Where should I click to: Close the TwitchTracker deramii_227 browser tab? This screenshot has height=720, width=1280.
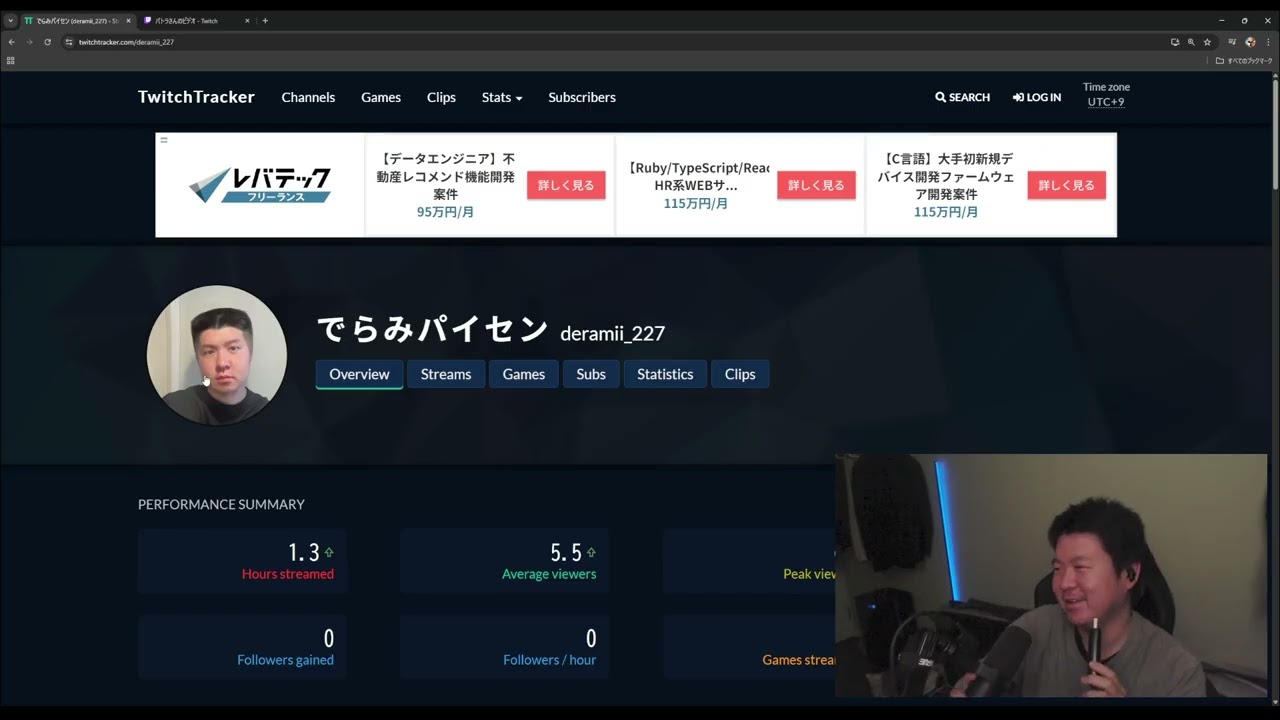tap(128, 20)
